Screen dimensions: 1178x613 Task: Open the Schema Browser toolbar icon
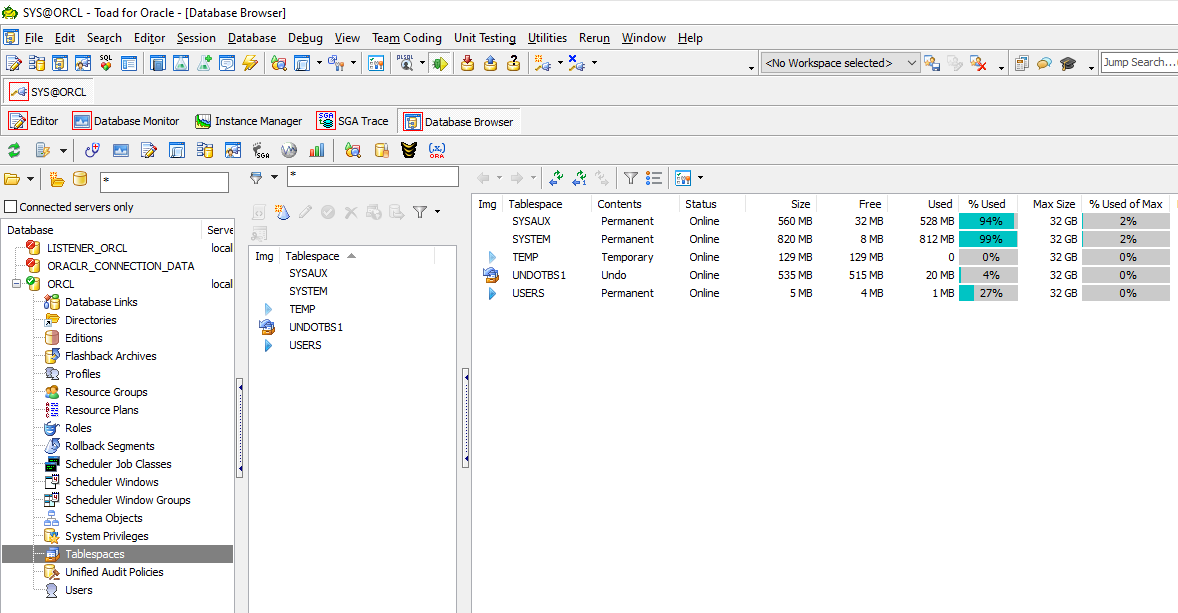click(36, 64)
